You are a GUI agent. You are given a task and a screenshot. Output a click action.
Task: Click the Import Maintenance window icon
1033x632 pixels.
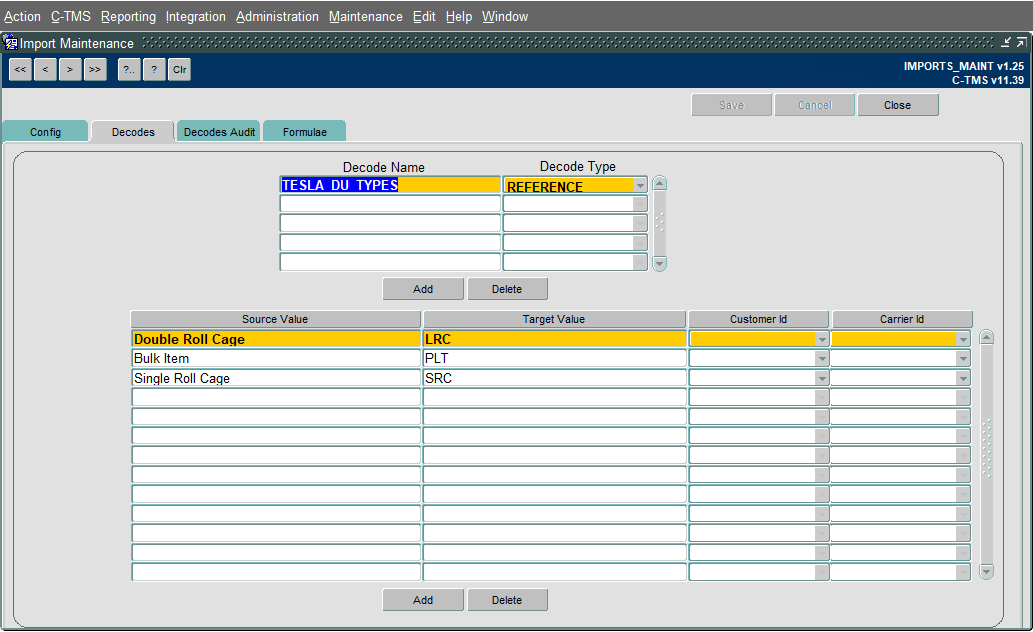11,43
